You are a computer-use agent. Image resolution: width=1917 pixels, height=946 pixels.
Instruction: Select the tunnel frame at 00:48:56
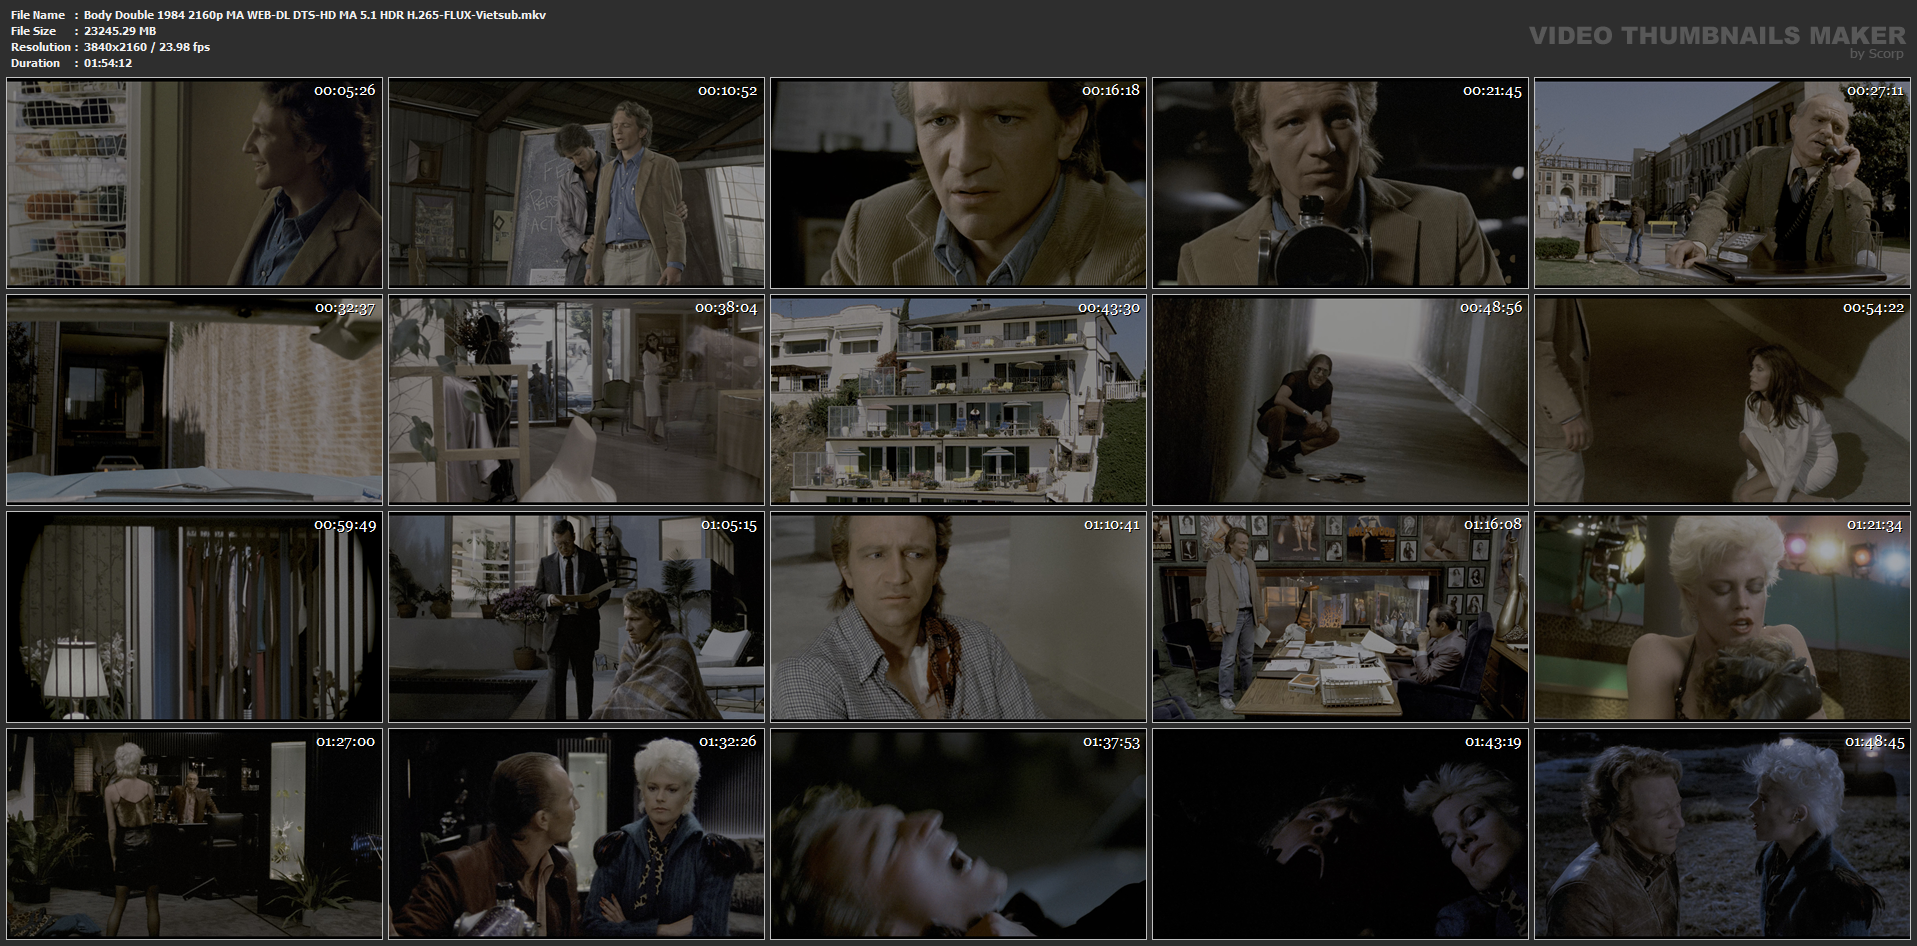coord(1341,400)
